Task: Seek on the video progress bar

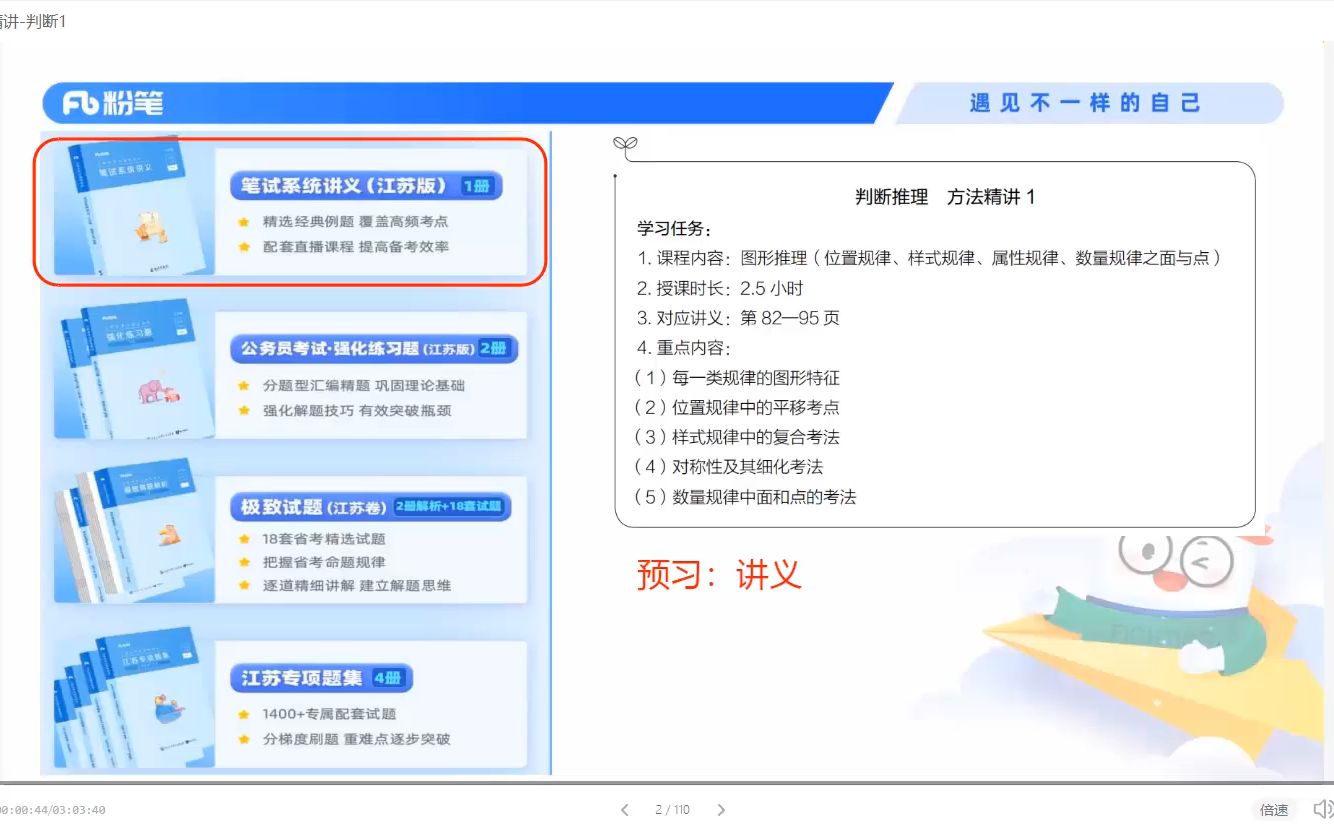Action: (x=667, y=782)
